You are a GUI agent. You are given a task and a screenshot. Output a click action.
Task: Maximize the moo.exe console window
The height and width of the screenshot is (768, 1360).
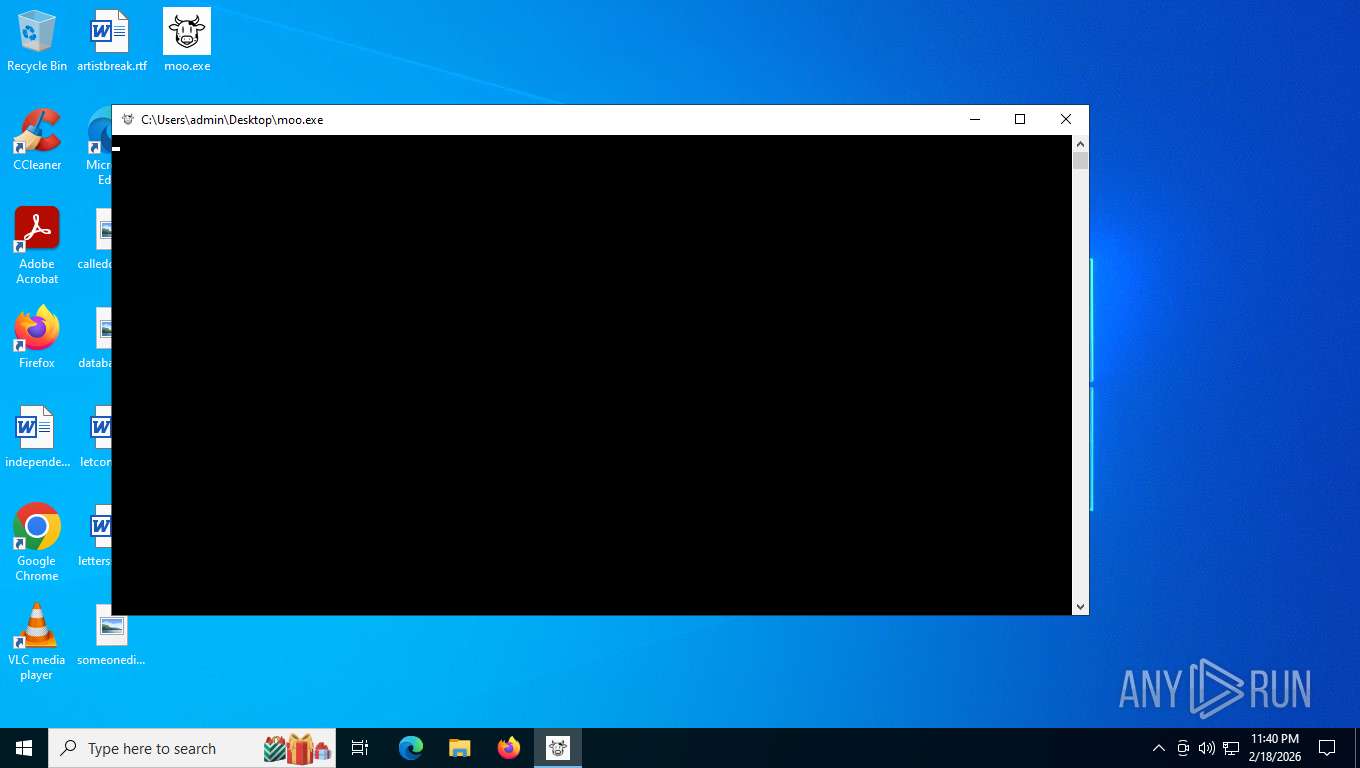click(x=1020, y=120)
